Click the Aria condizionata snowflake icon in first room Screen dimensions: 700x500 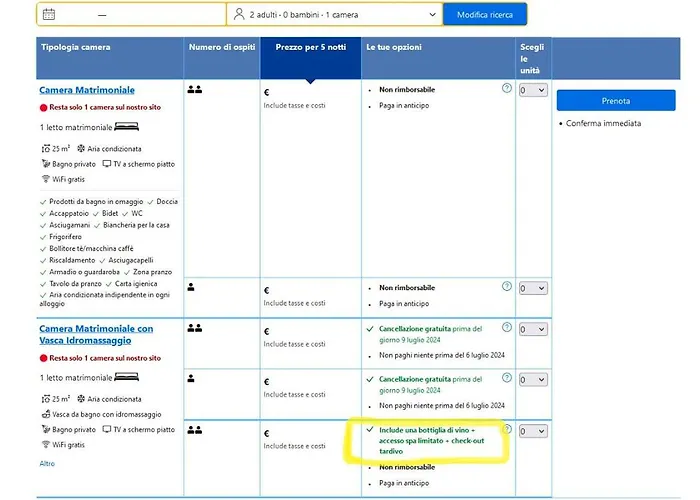point(80,148)
